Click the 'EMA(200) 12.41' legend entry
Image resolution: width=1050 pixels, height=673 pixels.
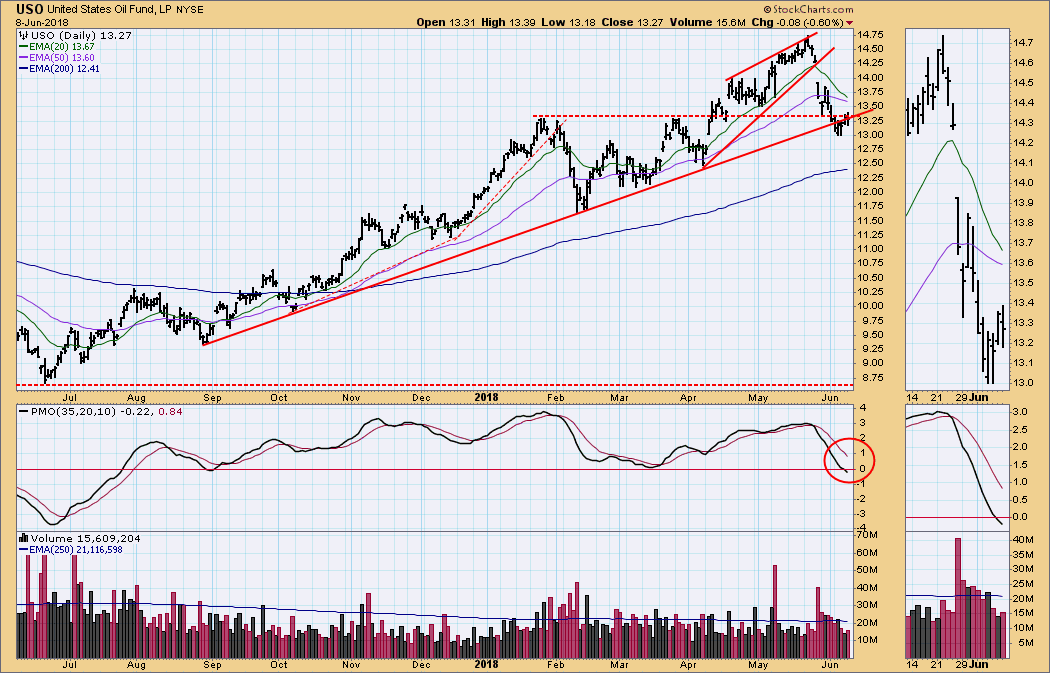[x=64, y=68]
